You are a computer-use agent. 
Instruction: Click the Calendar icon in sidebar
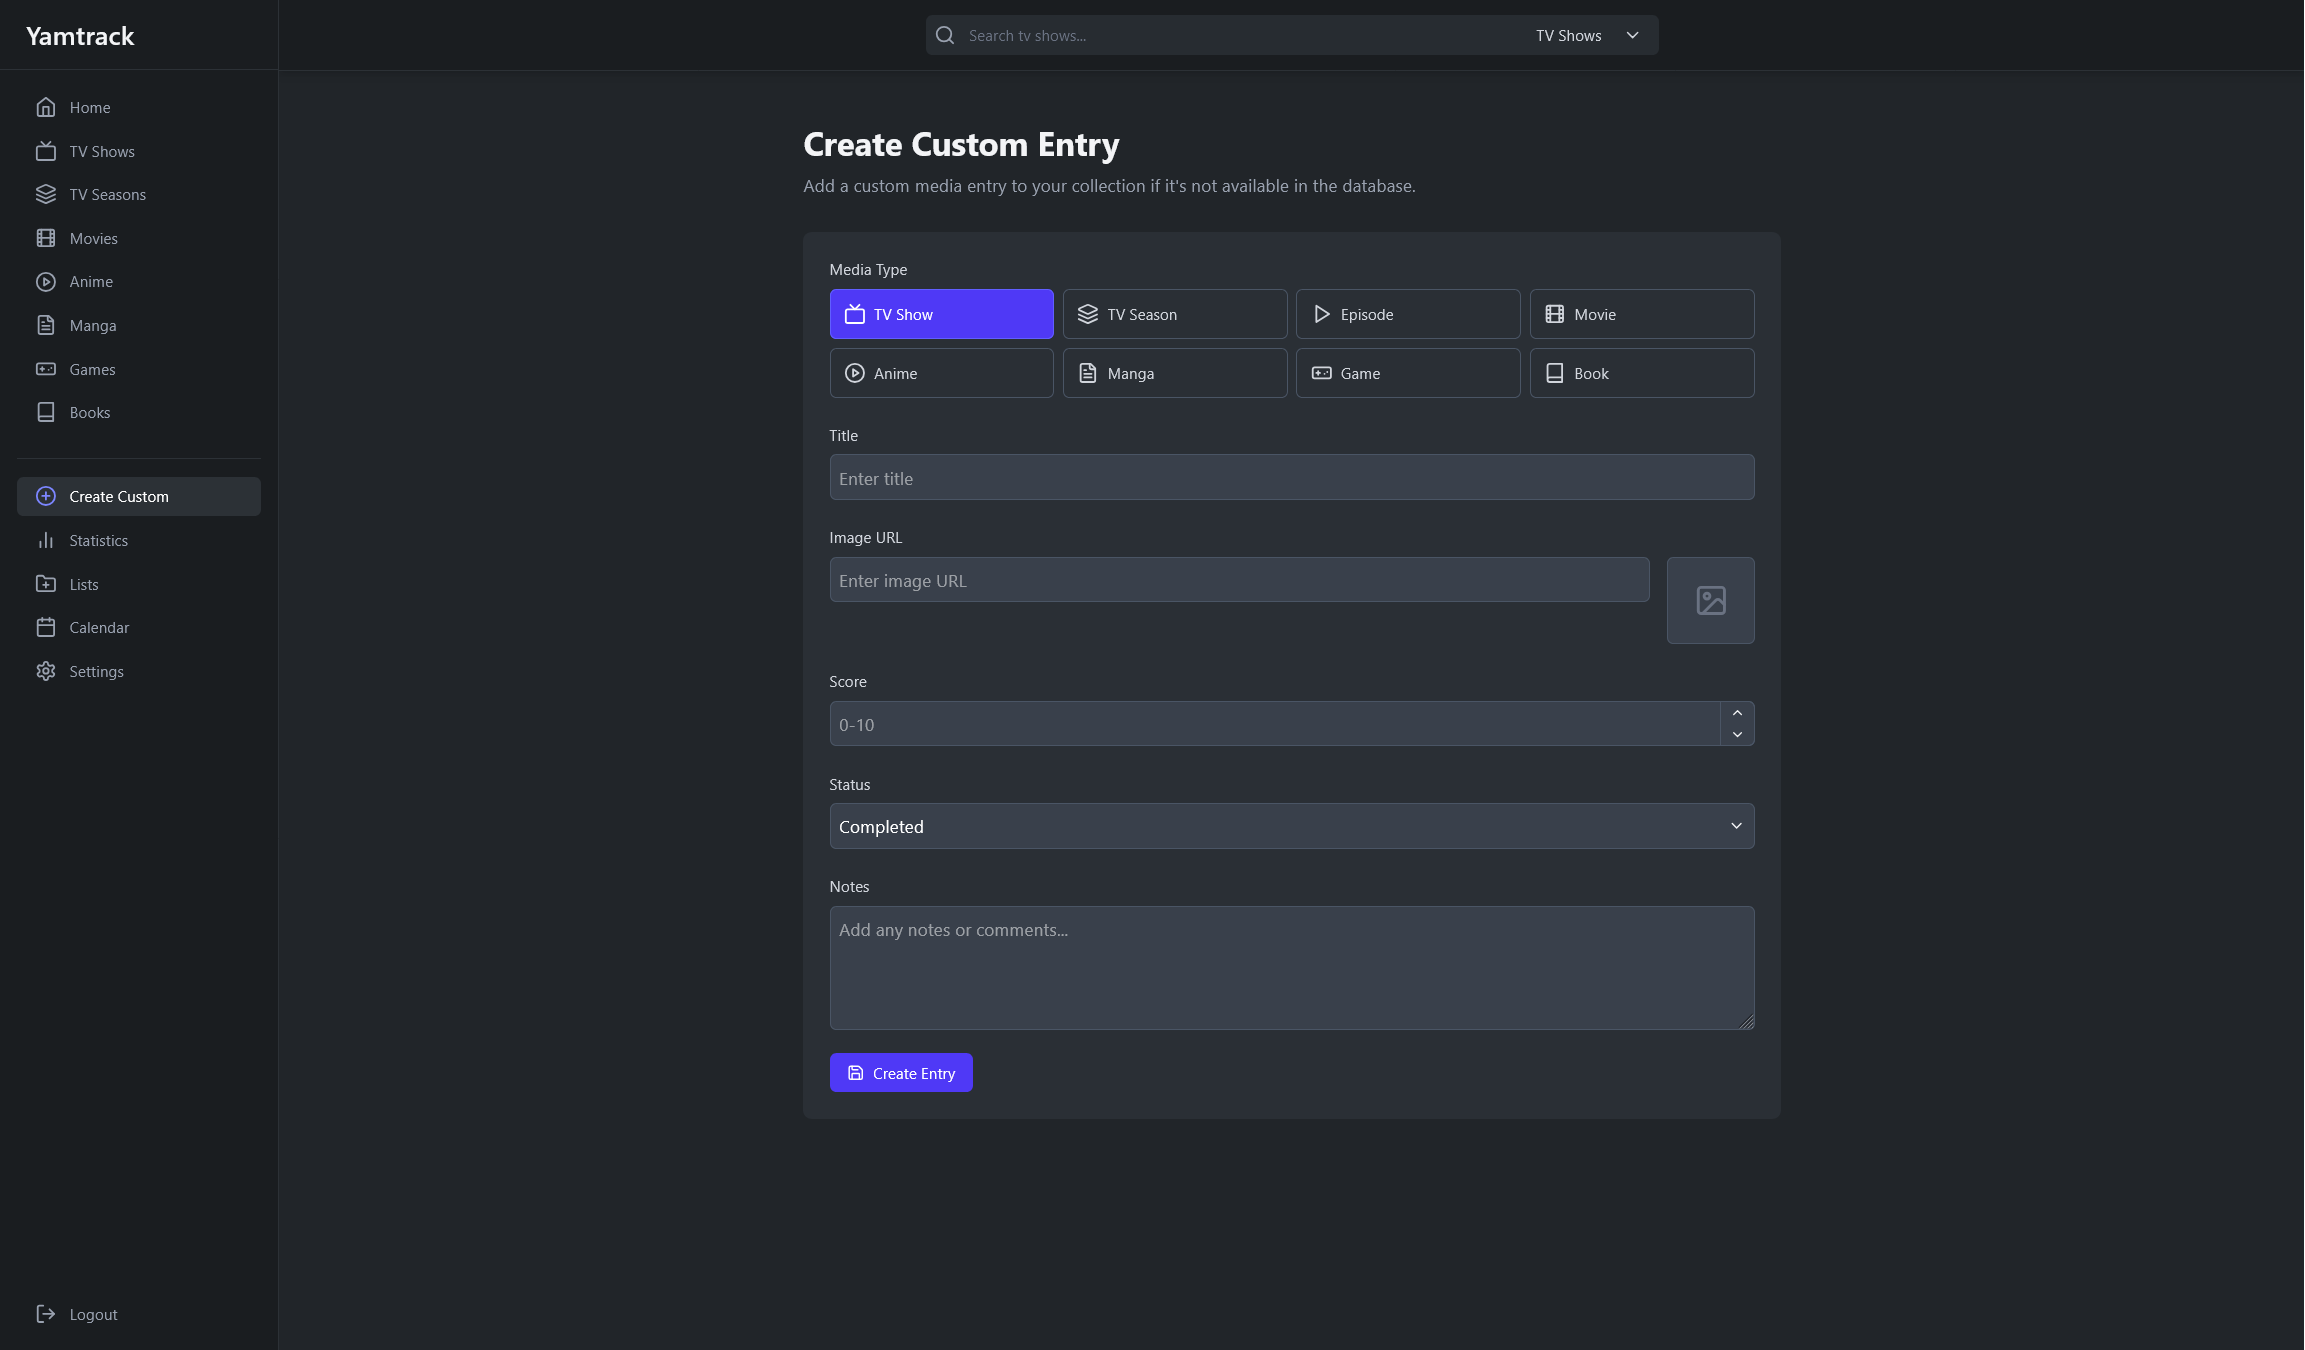pyautogui.click(x=46, y=627)
